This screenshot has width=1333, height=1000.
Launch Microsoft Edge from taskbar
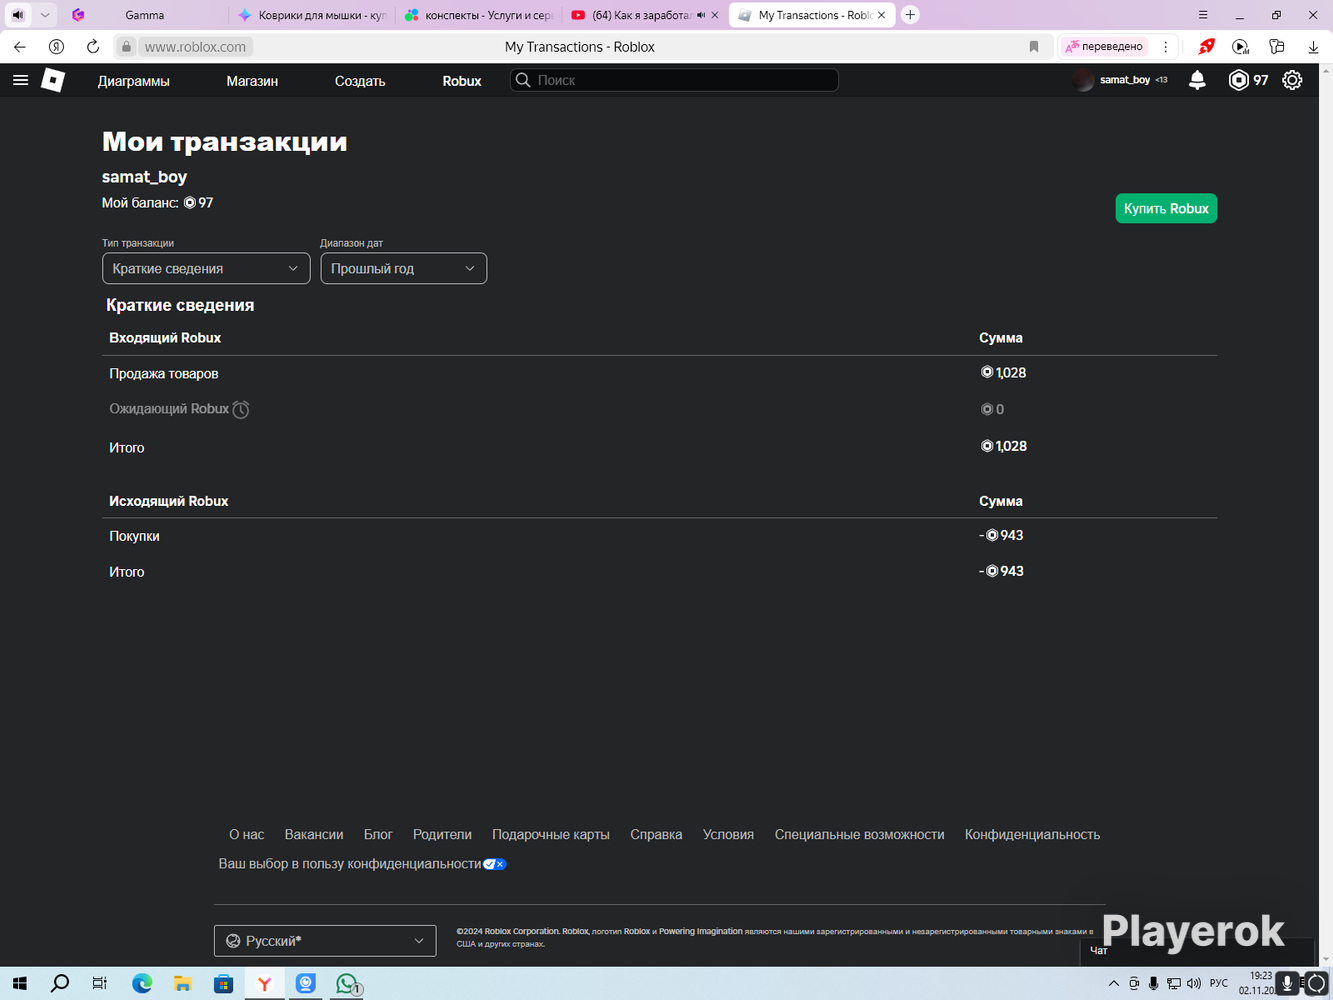142,984
